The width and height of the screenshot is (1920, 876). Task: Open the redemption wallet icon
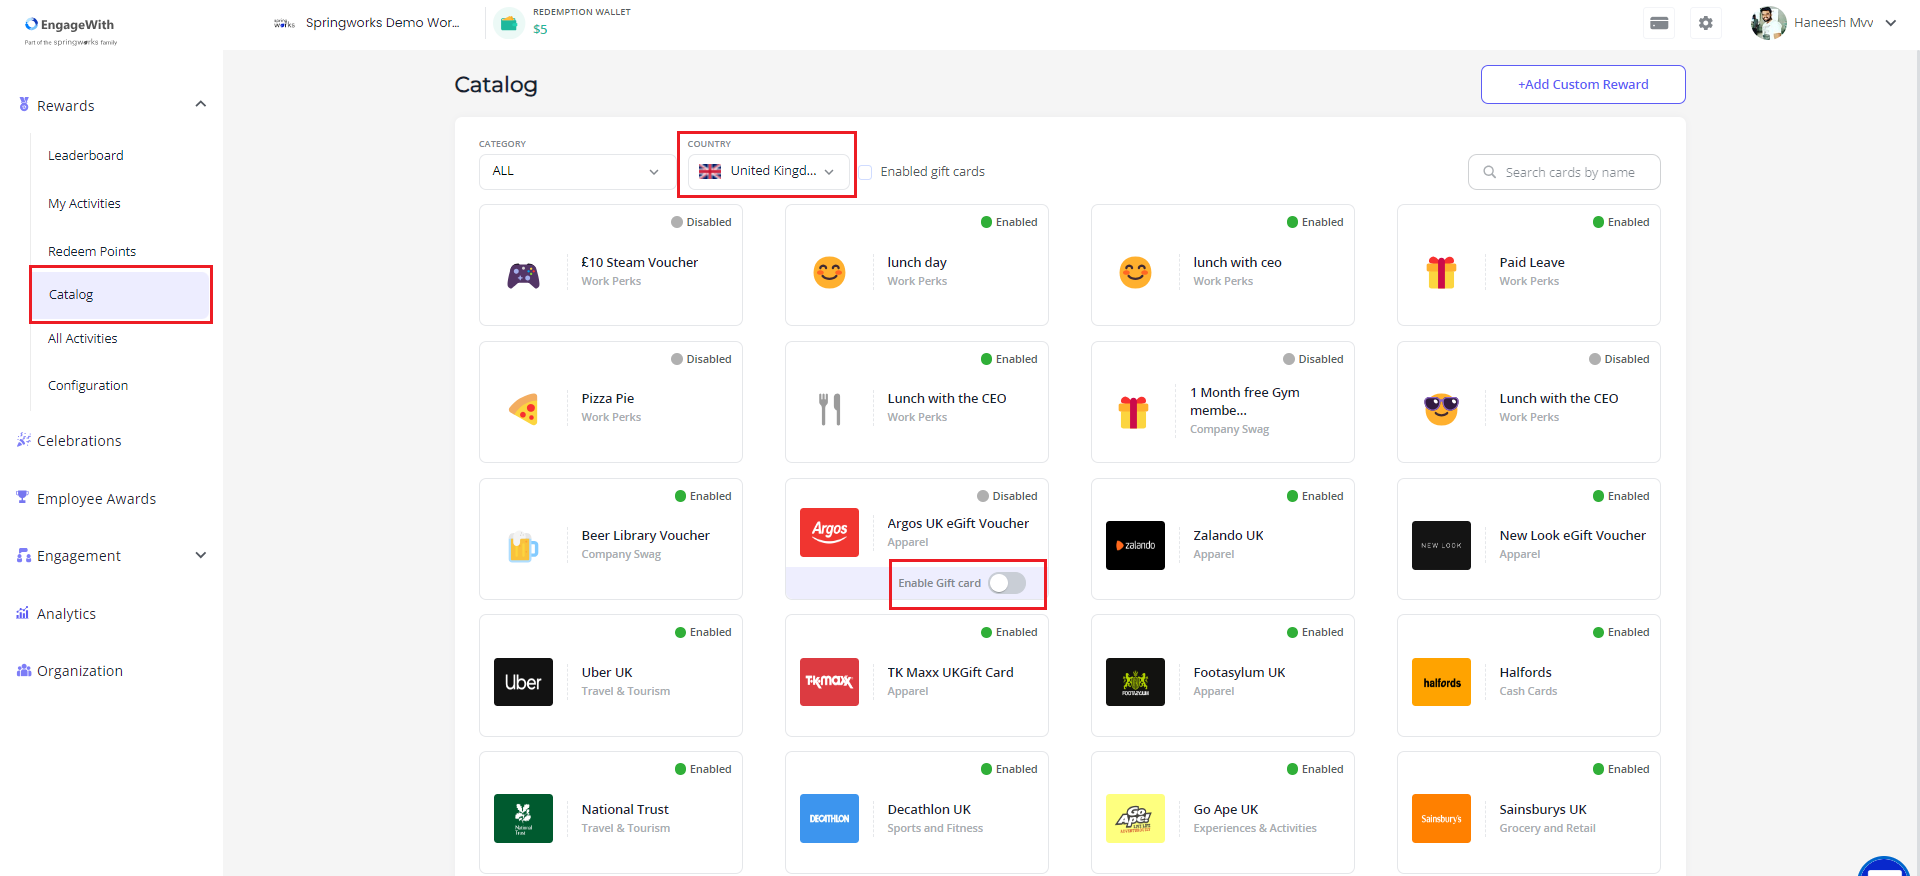tap(509, 23)
